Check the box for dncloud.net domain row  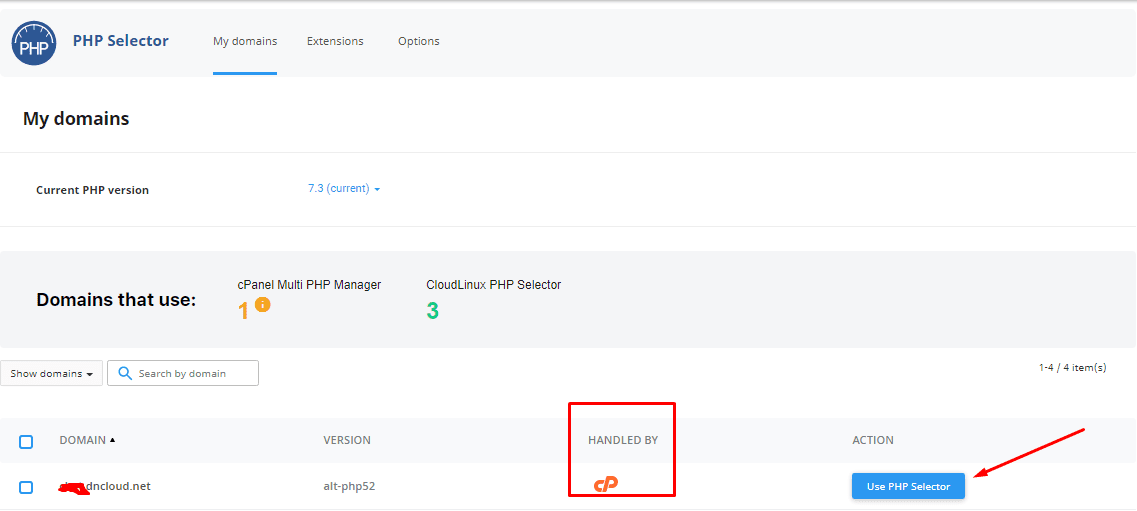pyautogui.click(x=26, y=487)
